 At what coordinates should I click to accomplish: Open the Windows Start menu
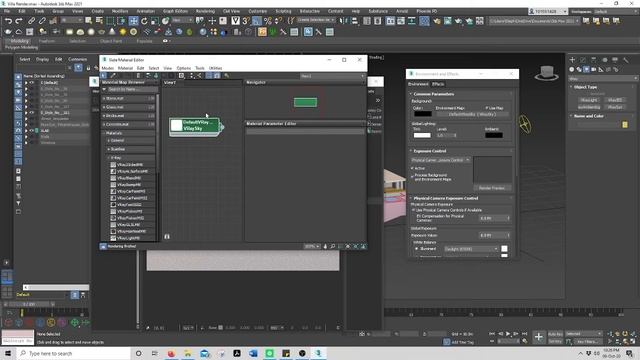8,353
